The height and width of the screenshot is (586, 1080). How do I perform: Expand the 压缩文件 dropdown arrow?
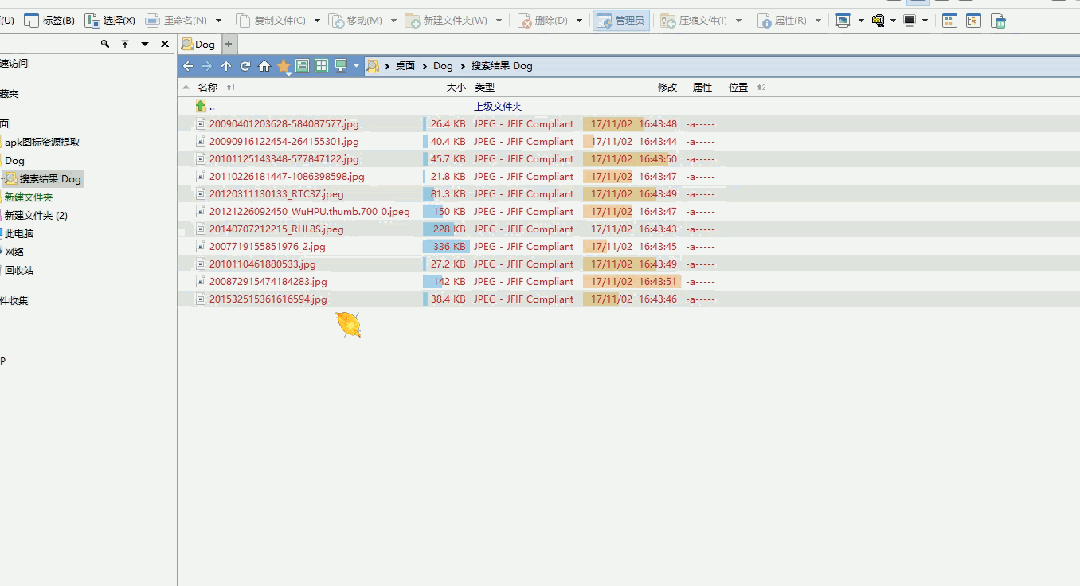click(738, 21)
